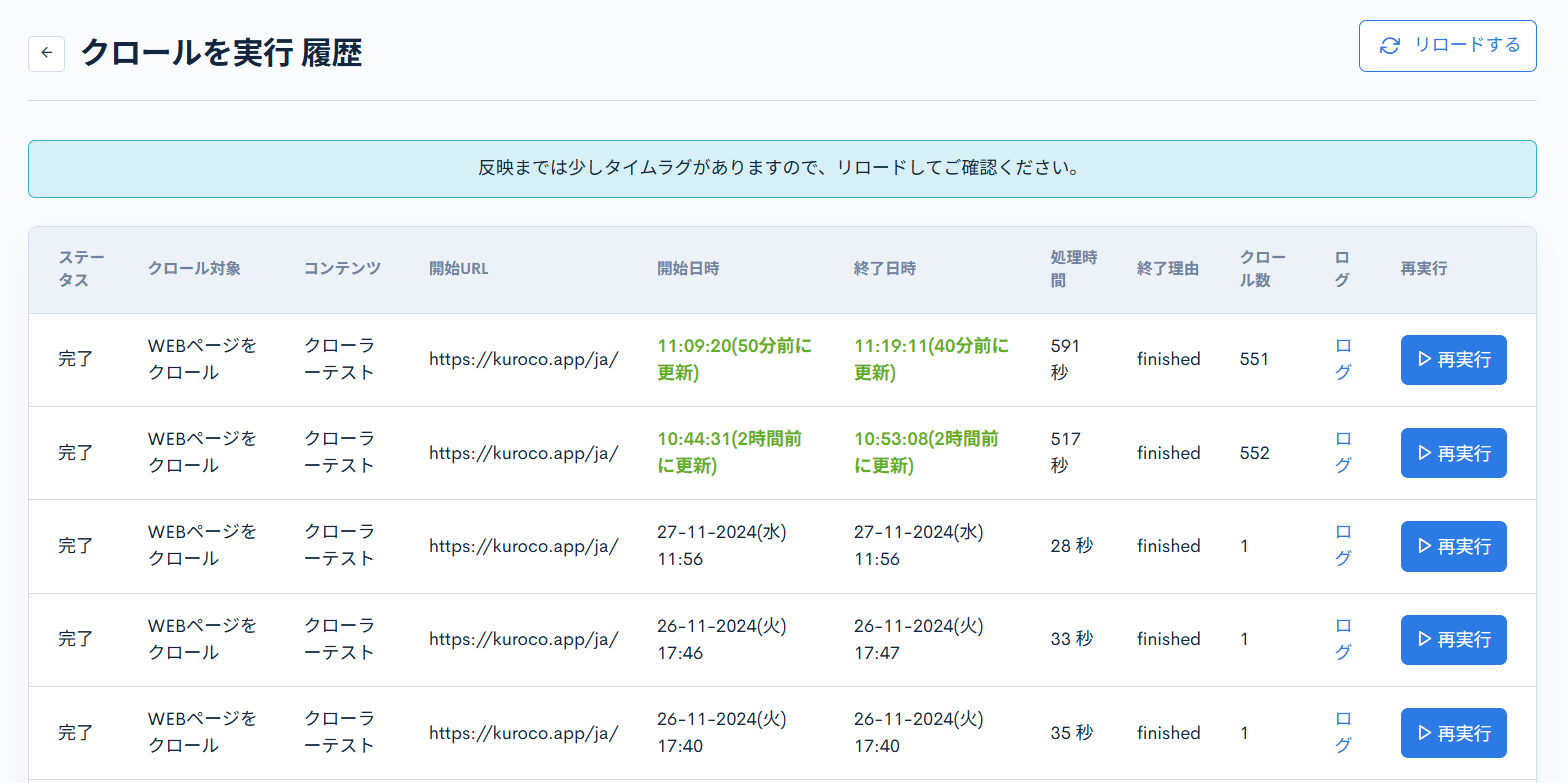The image size is (1567, 783).
Task: Click the 終了日時 column header
Action: [x=884, y=268]
